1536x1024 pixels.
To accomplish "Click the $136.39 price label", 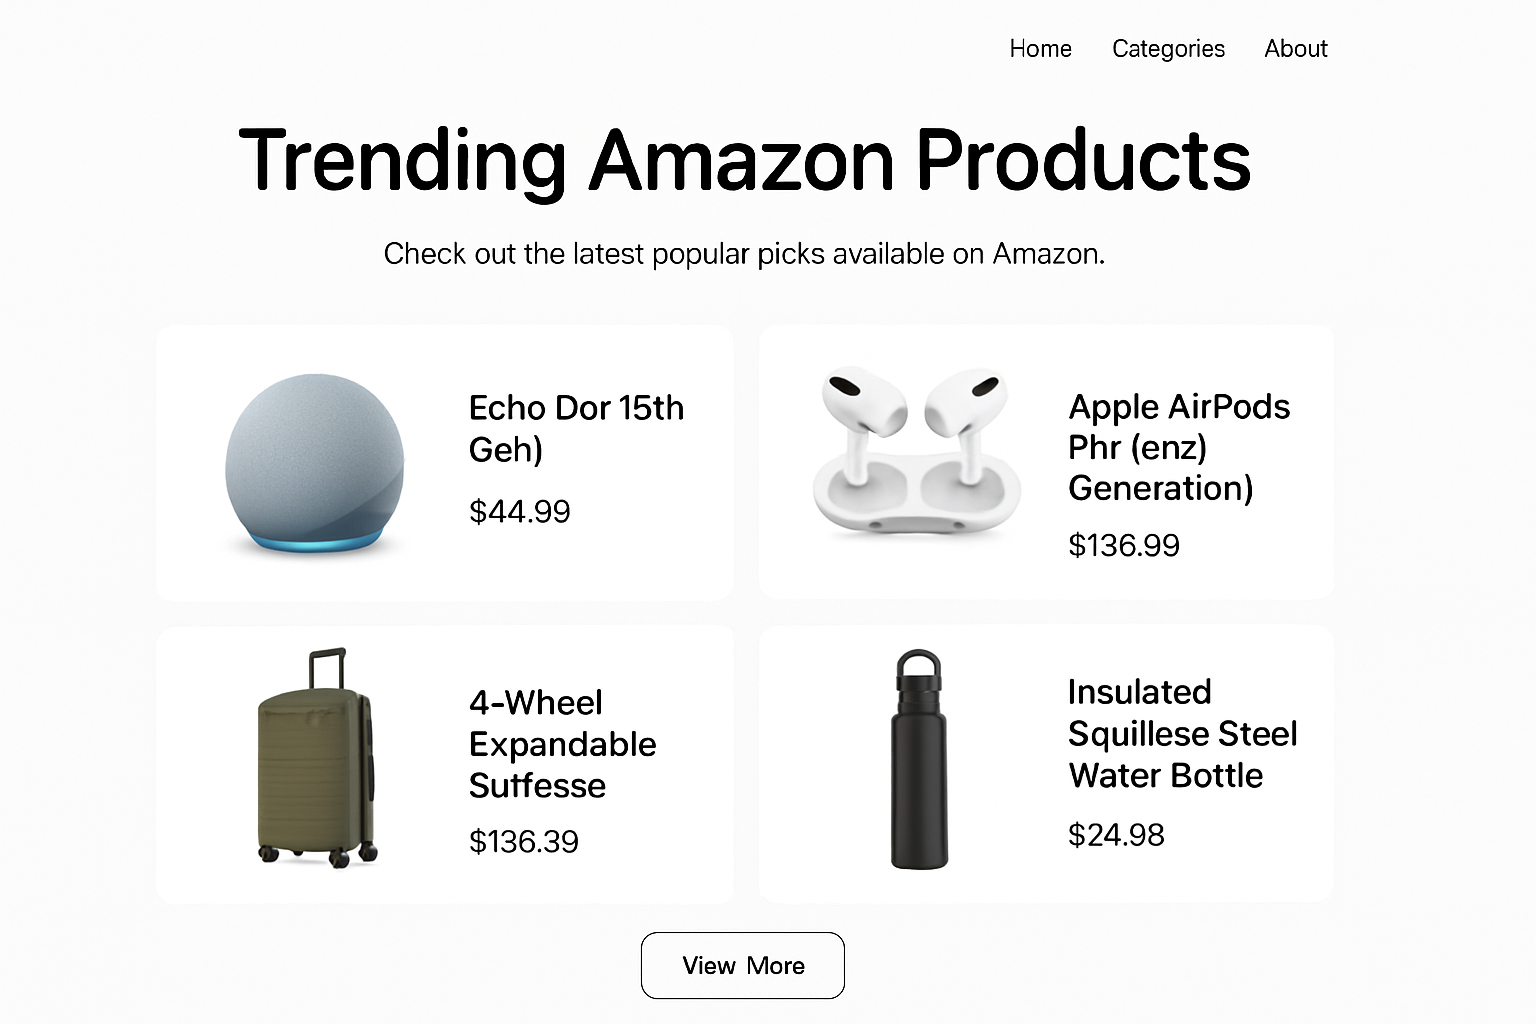I will (523, 841).
